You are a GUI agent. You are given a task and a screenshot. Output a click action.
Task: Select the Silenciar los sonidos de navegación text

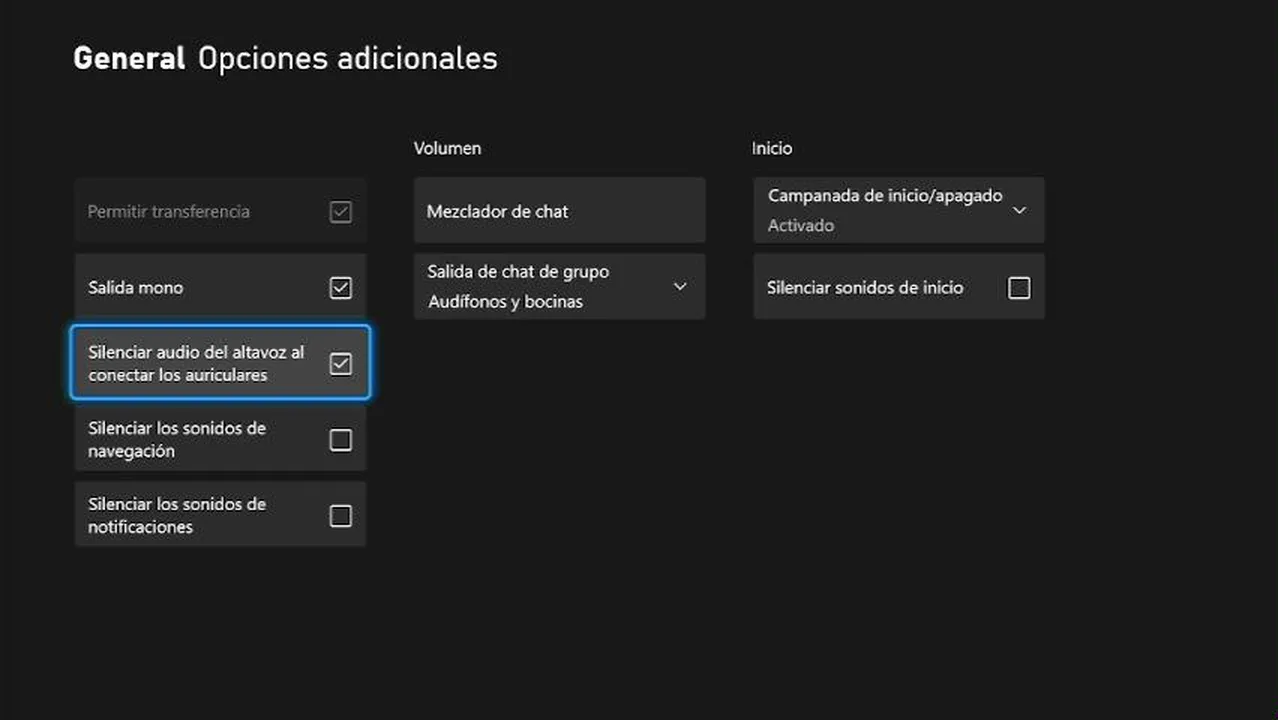pos(177,440)
